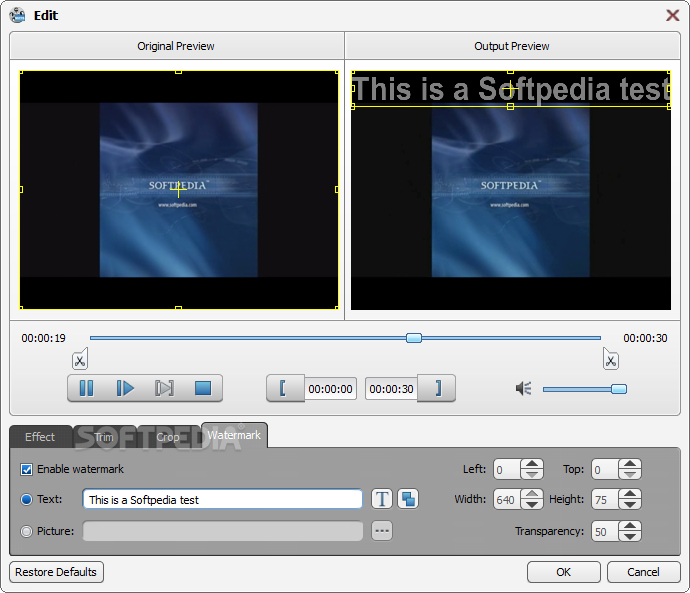Decrease the Transparency value

pos(630,536)
